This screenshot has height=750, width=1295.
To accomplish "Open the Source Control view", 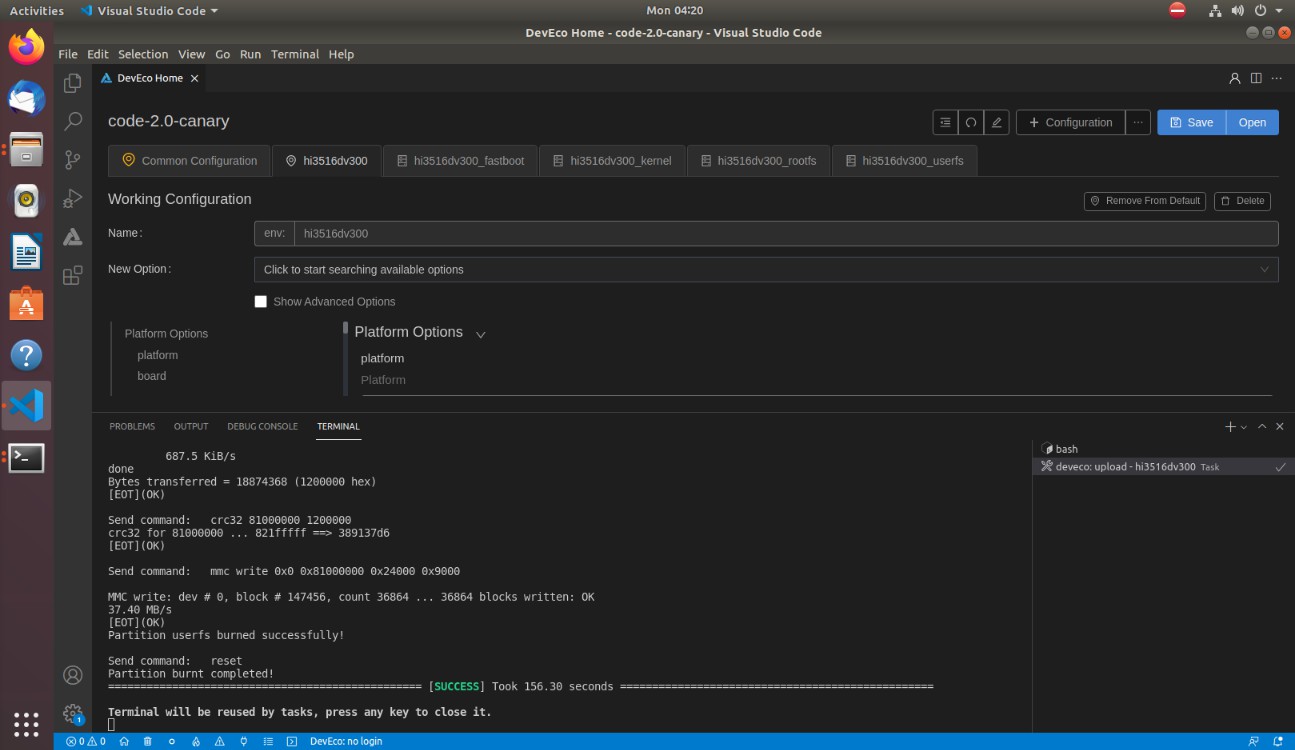I will tap(72, 160).
